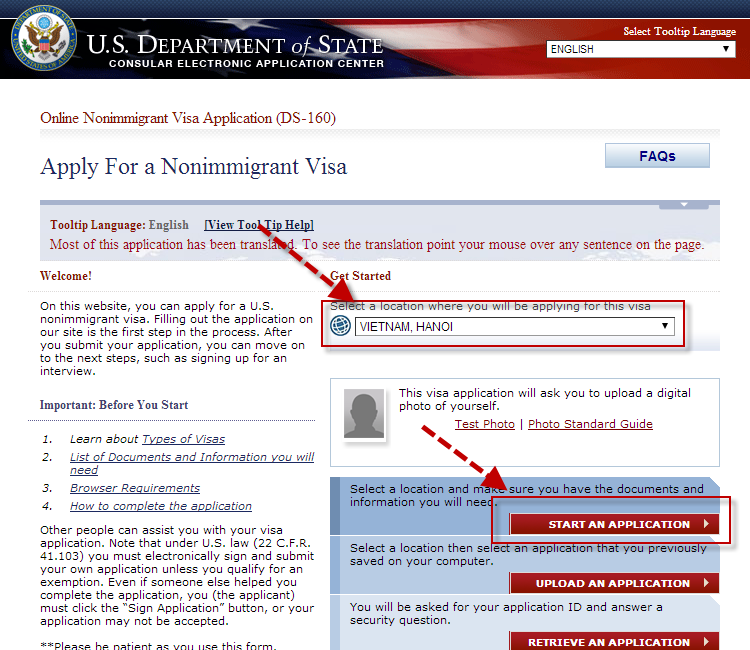Open the Select Tooltip Language dropdown
The image size is (750, 650).
[x=640, y=49]
